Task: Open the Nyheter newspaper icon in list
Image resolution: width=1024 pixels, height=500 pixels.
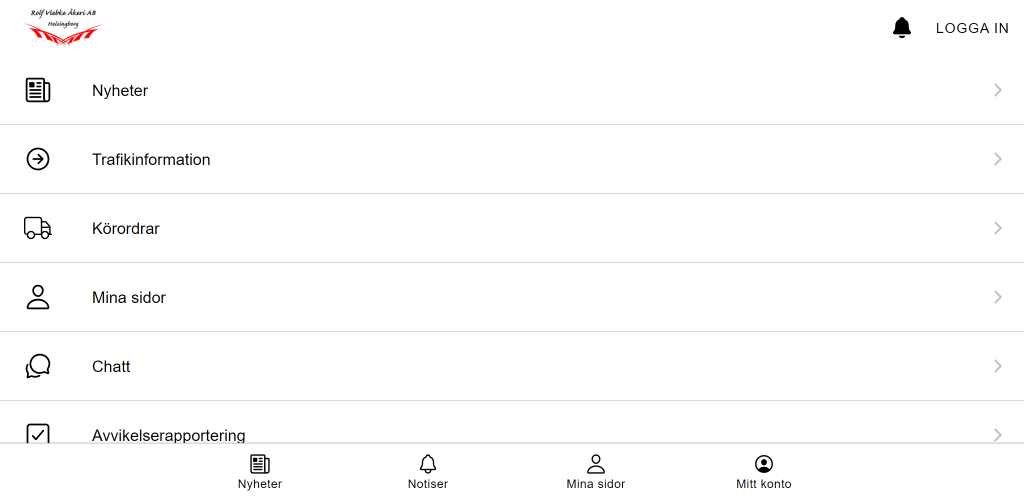Action: [38, 90]
